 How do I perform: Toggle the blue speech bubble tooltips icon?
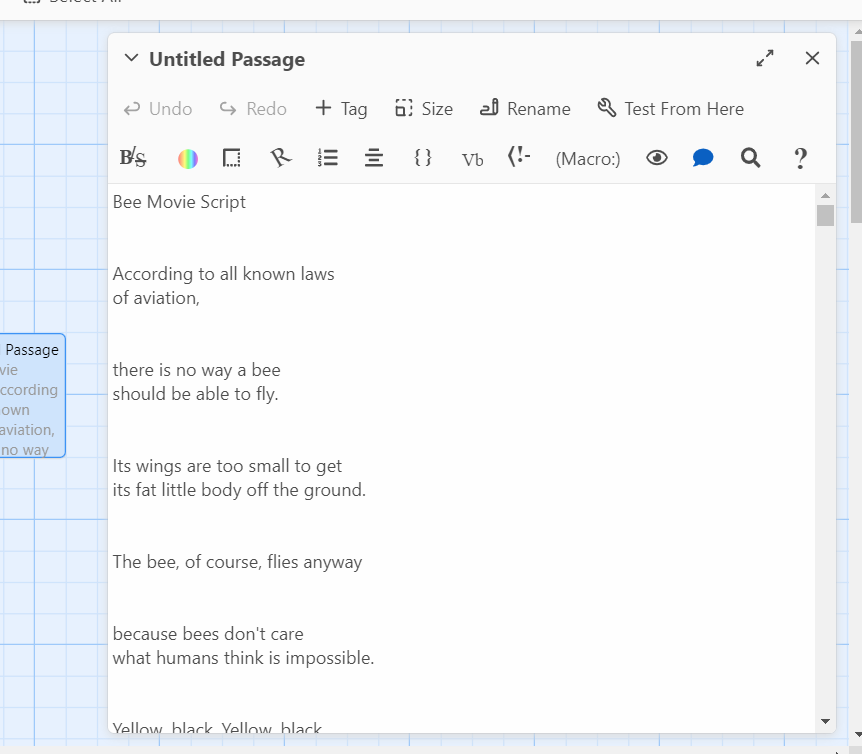click(703, 158)
